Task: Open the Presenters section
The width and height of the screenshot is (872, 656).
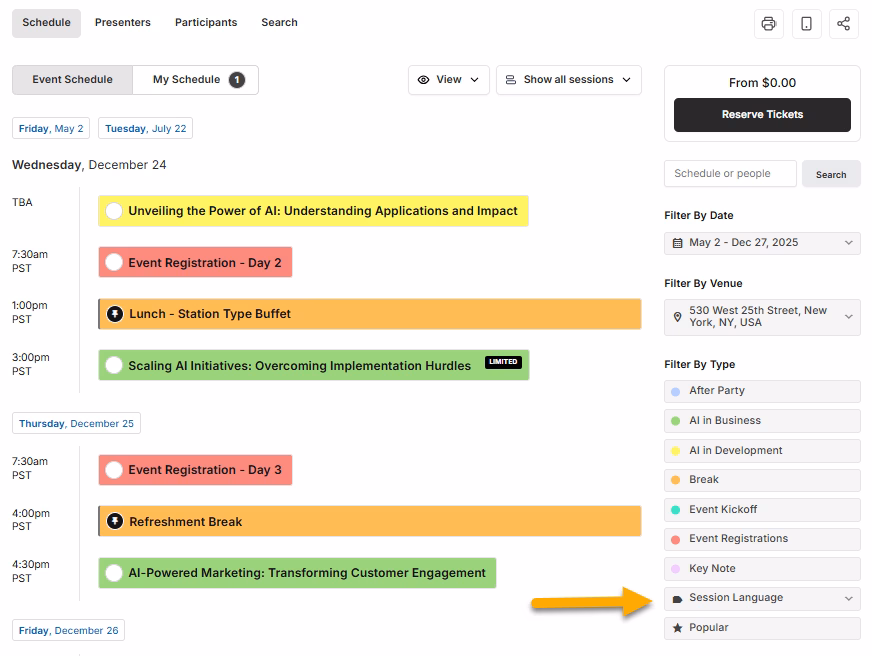Action: coord(122,22)
